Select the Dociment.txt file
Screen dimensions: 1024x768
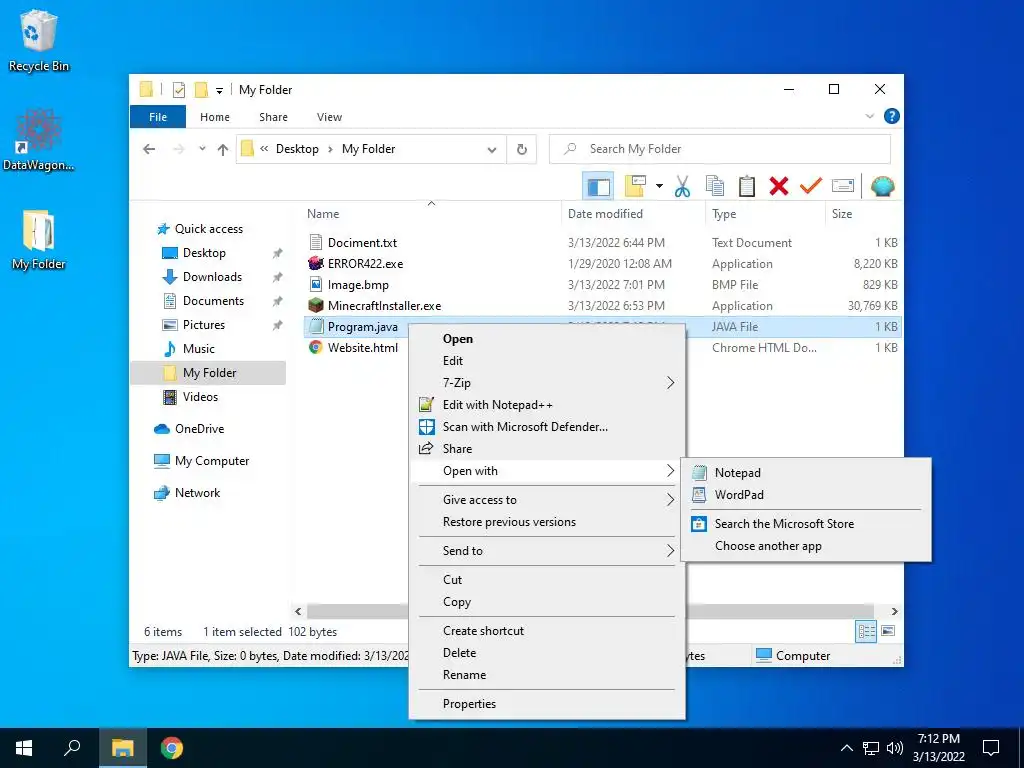[362, 243]
